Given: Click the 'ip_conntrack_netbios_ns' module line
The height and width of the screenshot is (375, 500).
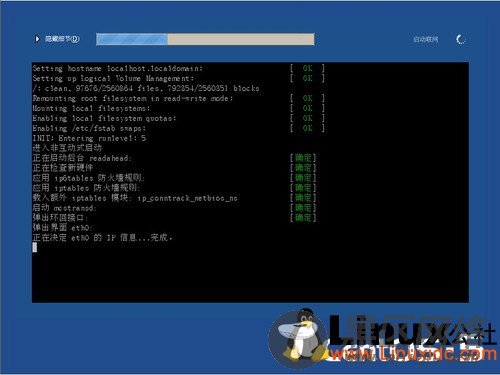Looking at the screenshot, I should [135, 198].
